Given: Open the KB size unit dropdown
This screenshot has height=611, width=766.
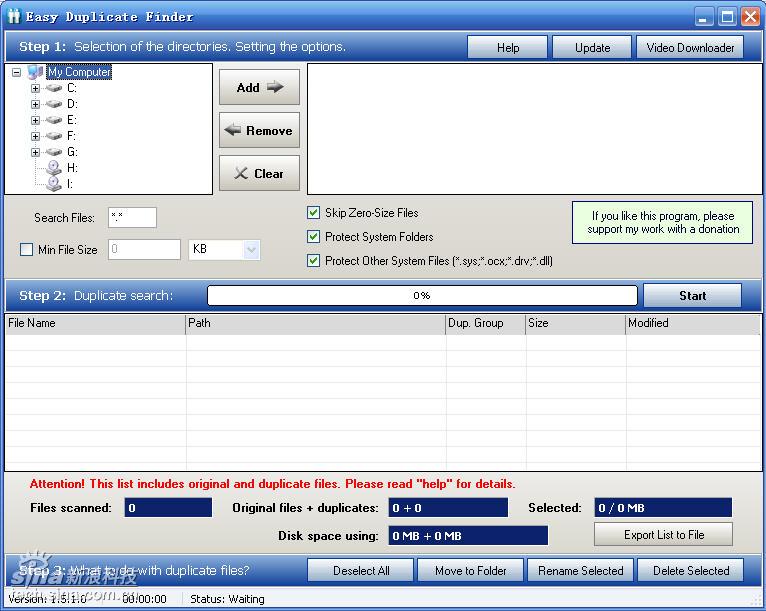Looking at the screenshot, I should [251, 250].
